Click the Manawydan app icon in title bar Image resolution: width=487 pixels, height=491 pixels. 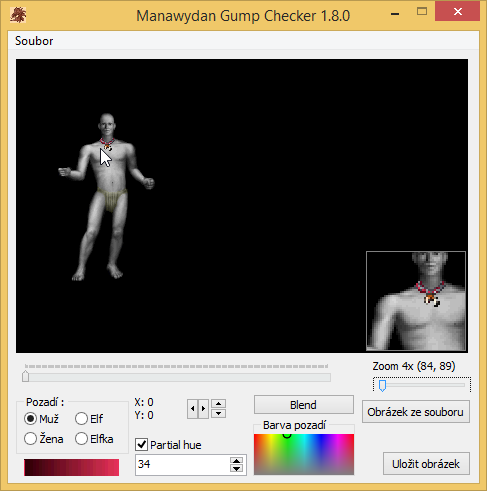pos(18,15)
